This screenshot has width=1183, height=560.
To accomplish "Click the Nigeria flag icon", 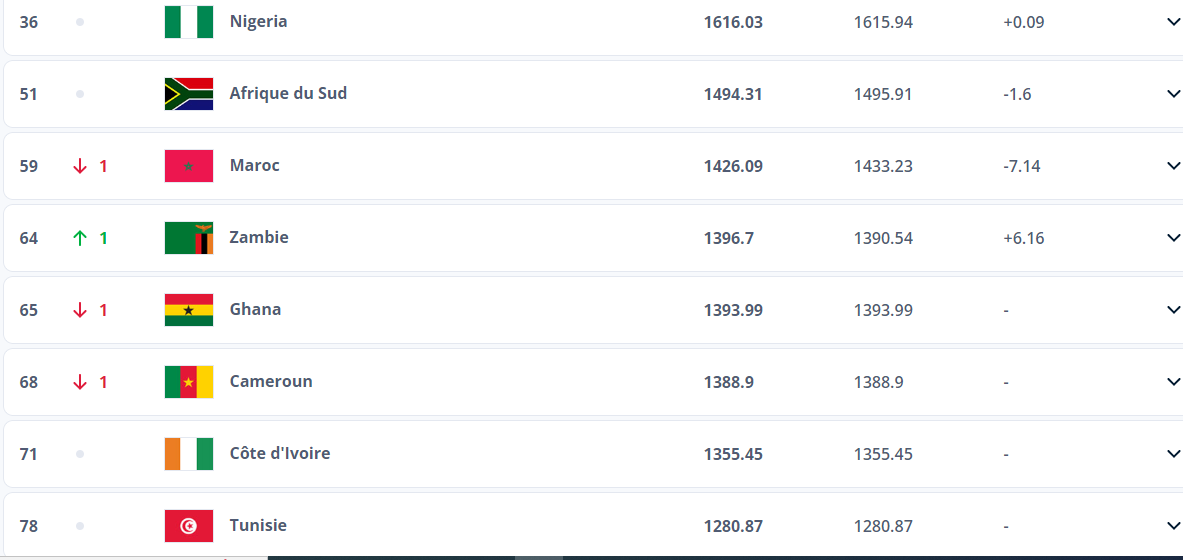I will pyautogui.click(x=189, y=22).
